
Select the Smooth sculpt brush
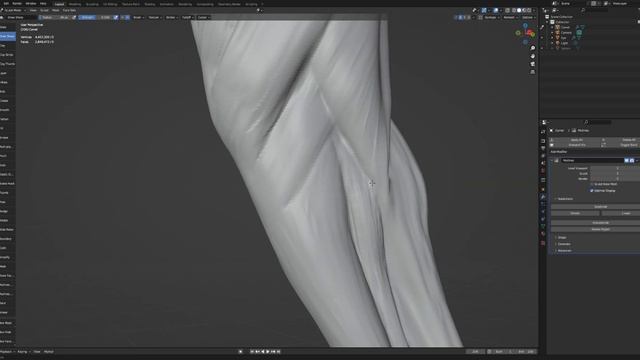coord(7,110)
